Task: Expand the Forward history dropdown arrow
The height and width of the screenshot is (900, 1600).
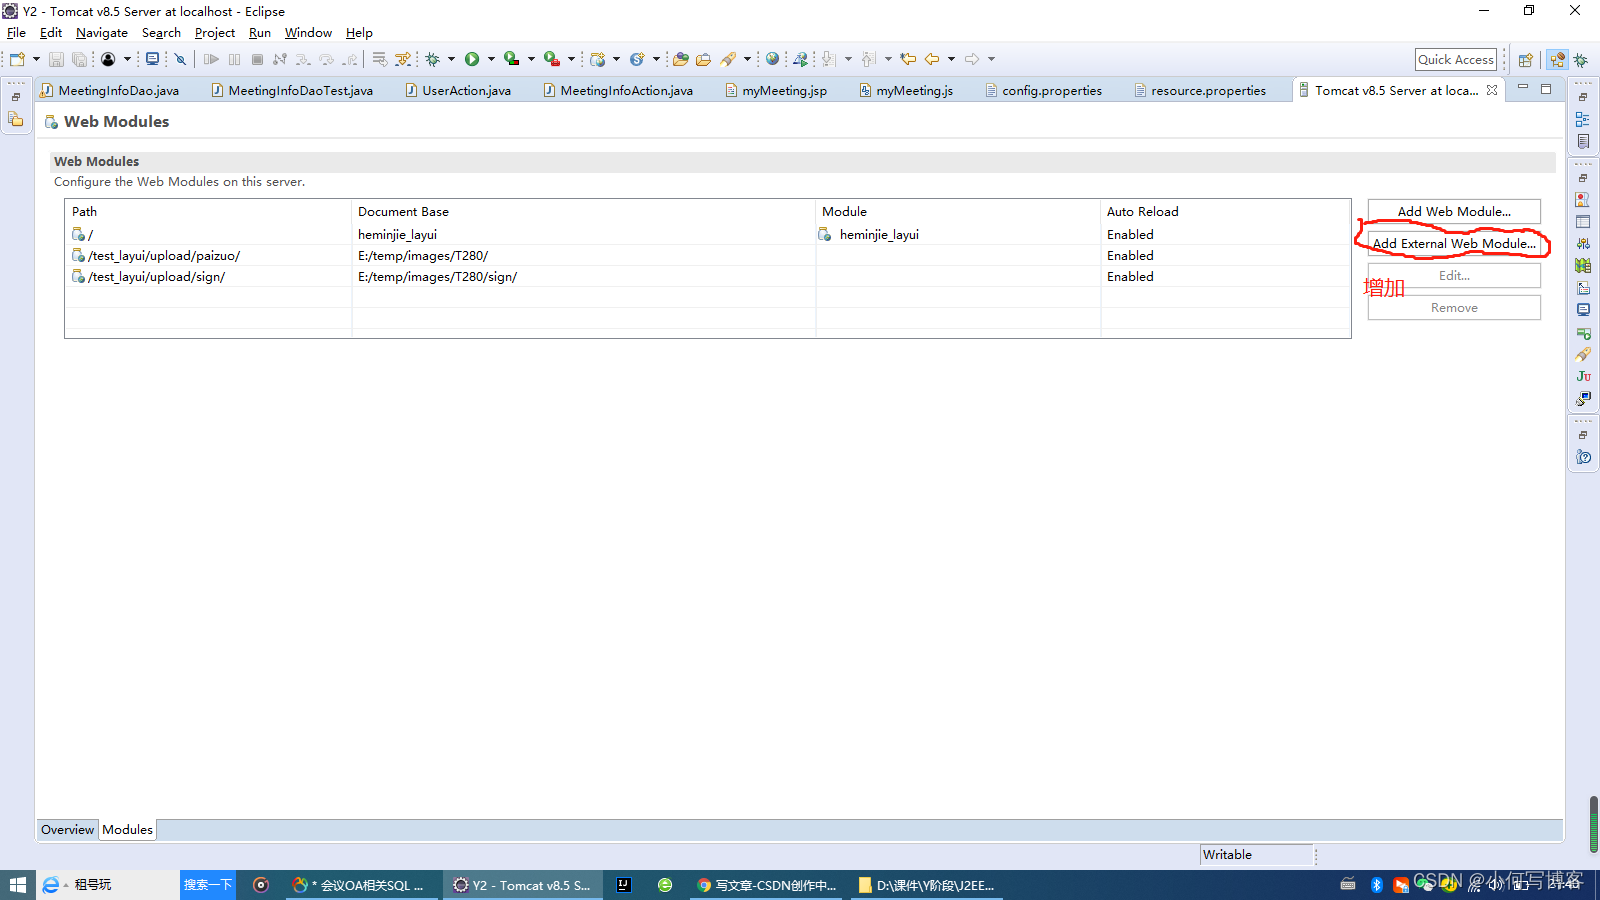Action: (x=991, y=59)
